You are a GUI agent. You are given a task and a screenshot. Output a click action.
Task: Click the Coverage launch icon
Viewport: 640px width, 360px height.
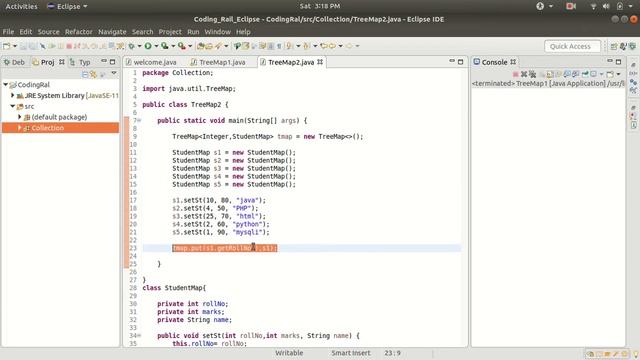click(164, 46)
